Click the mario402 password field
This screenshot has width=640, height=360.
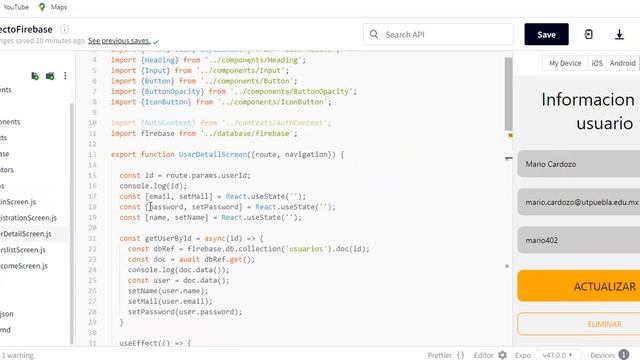[579, 240]
